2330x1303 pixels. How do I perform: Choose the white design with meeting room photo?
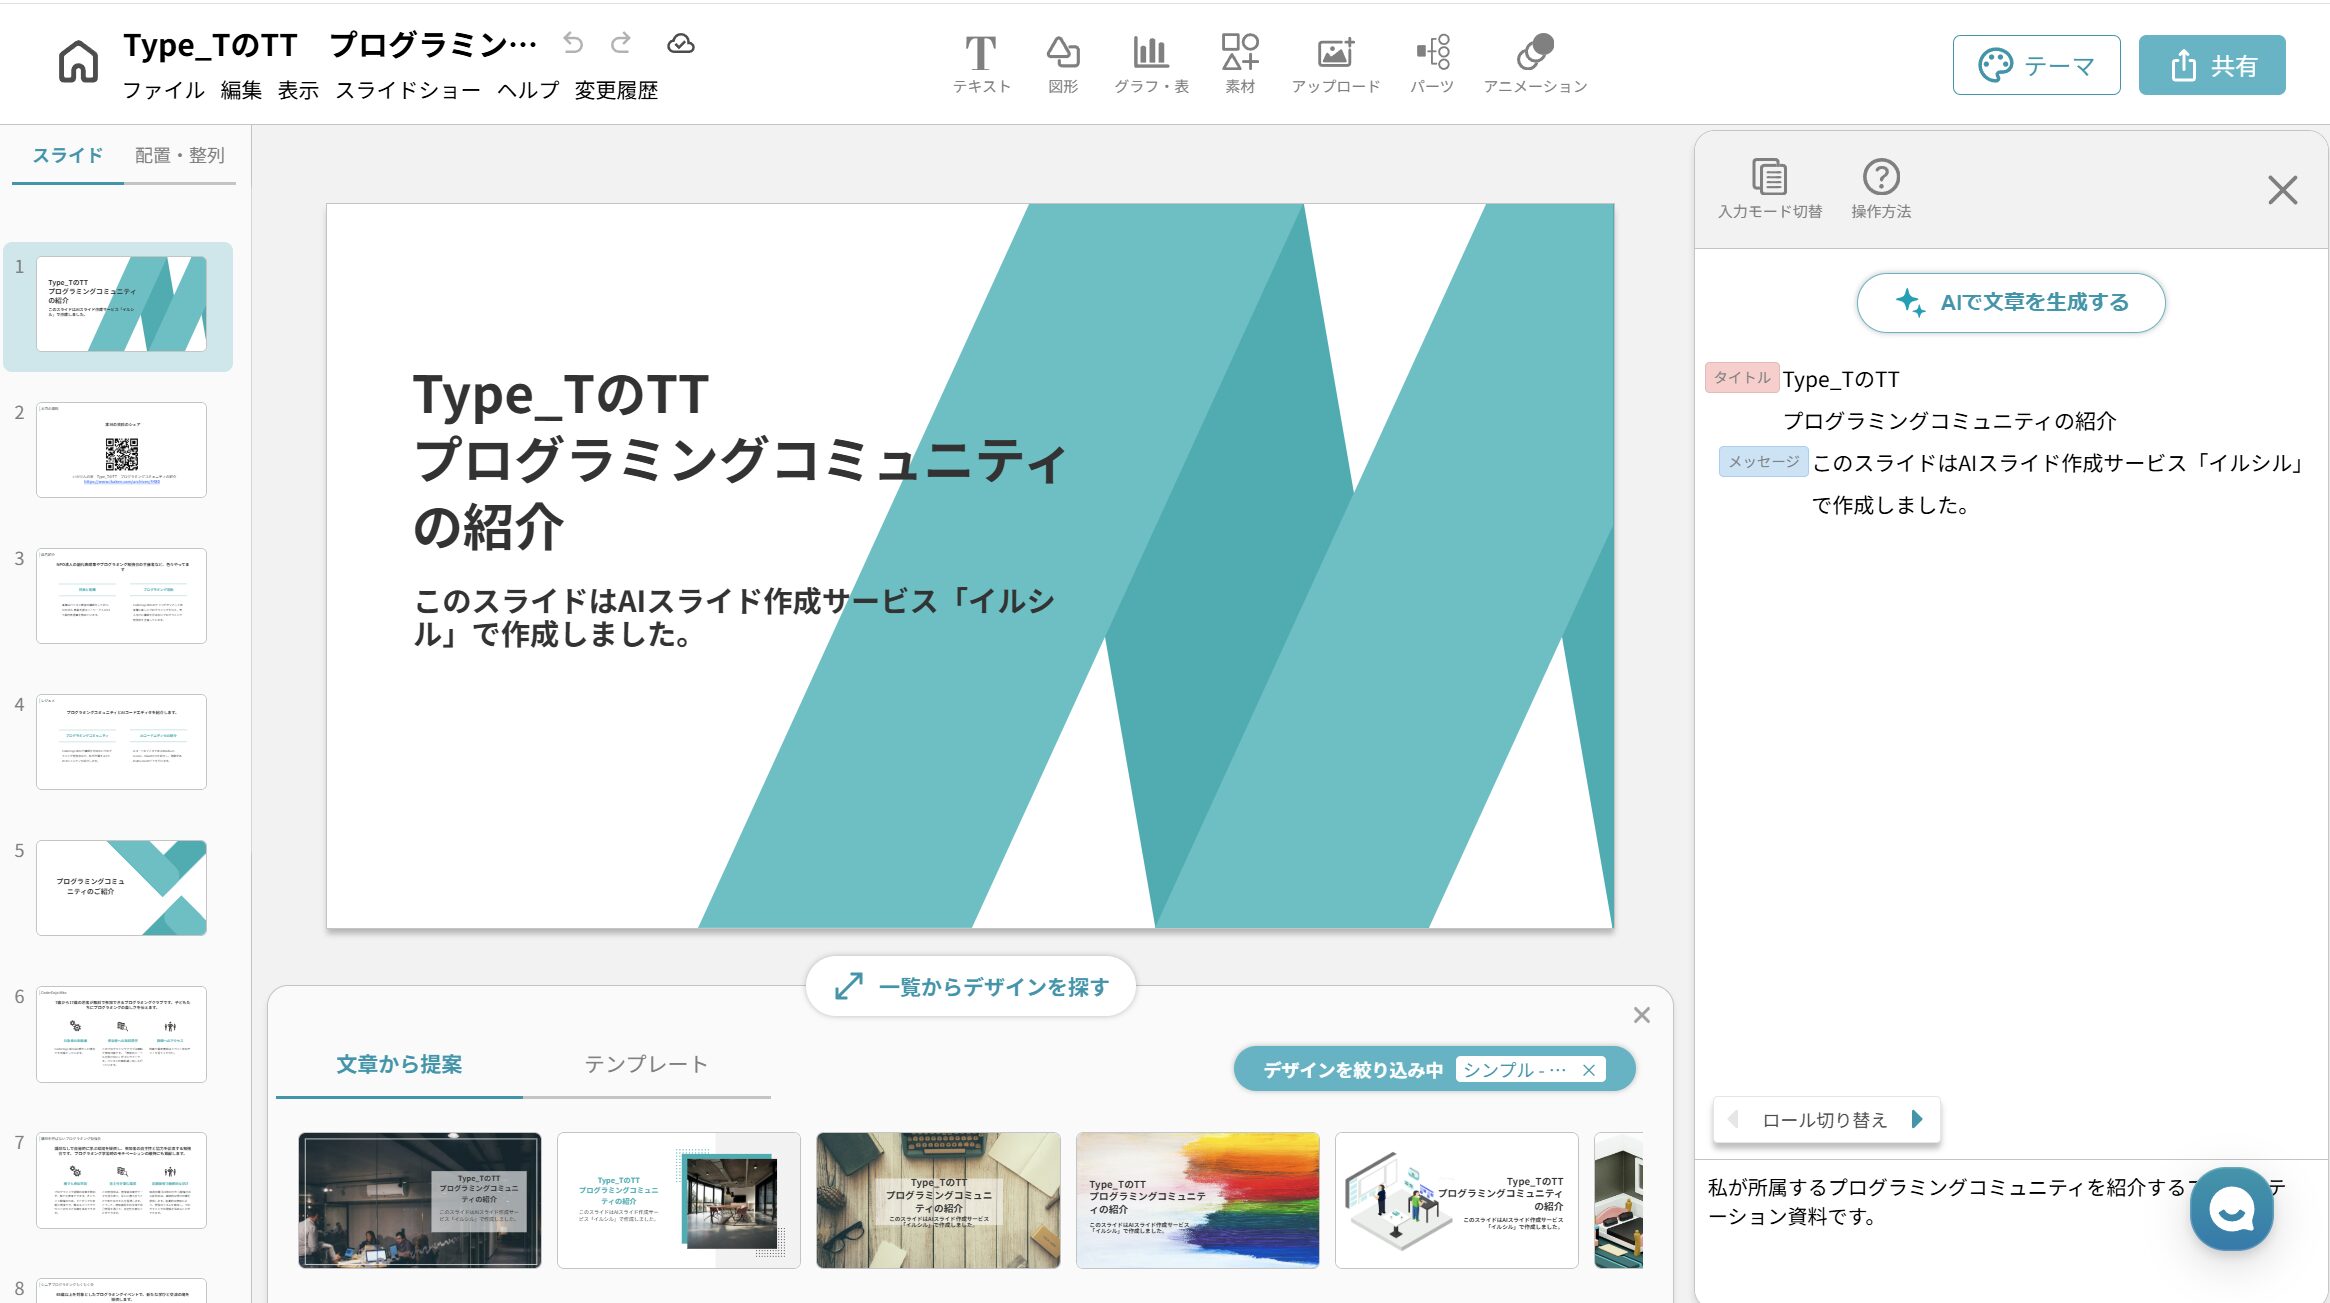[x=679, y=1200]
